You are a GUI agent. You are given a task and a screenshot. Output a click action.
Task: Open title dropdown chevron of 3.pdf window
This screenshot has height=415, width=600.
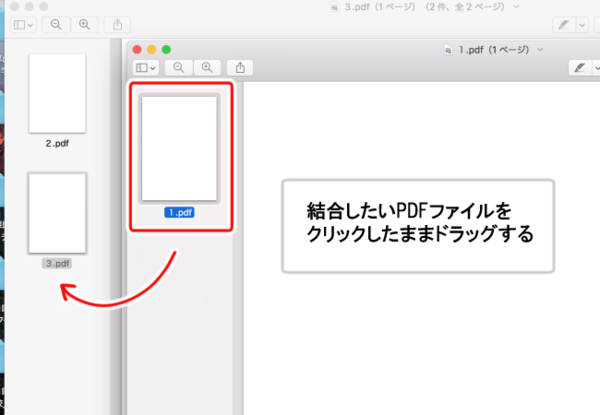tap(516, 7)
